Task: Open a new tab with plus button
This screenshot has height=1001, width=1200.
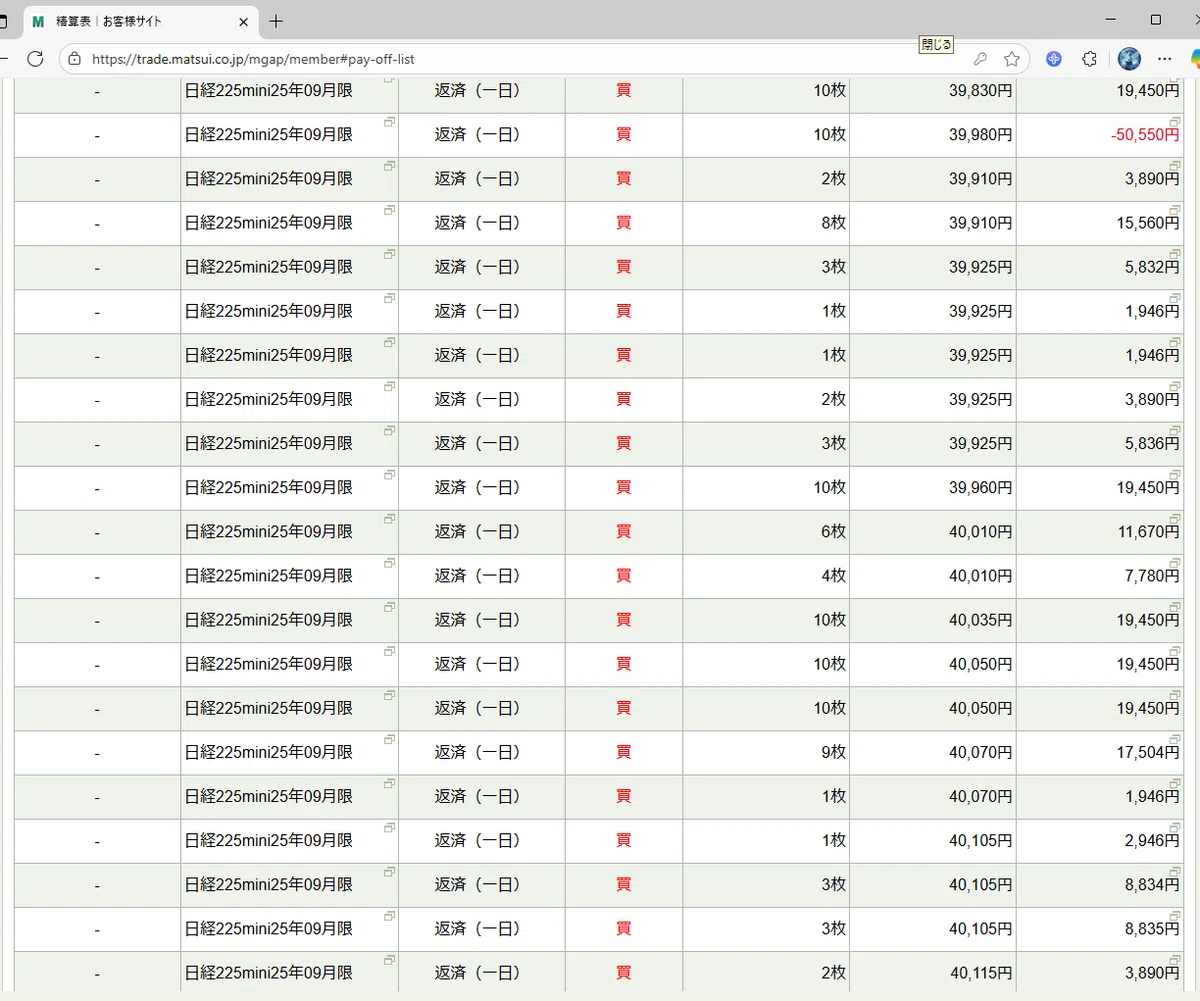Action: pos(277,21)
